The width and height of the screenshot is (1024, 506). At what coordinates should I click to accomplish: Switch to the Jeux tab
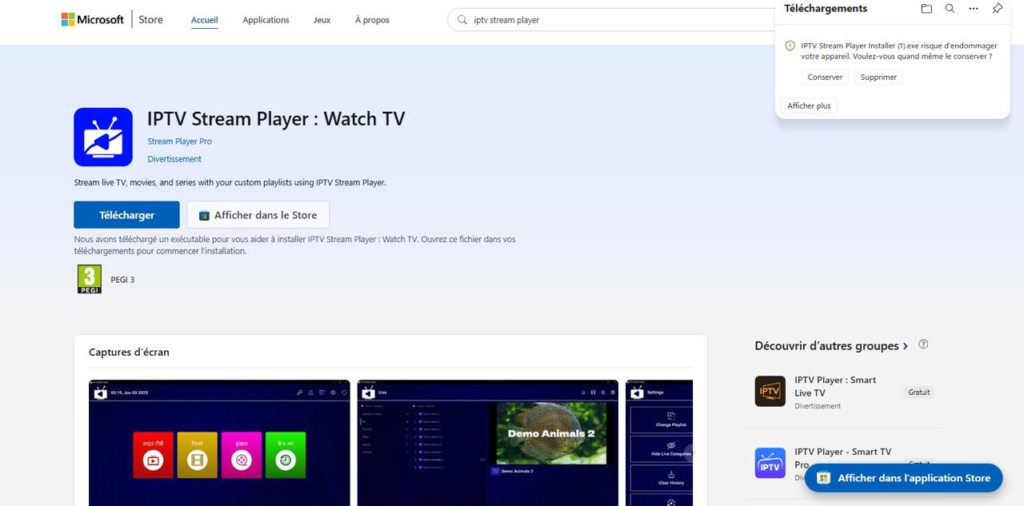322,20
